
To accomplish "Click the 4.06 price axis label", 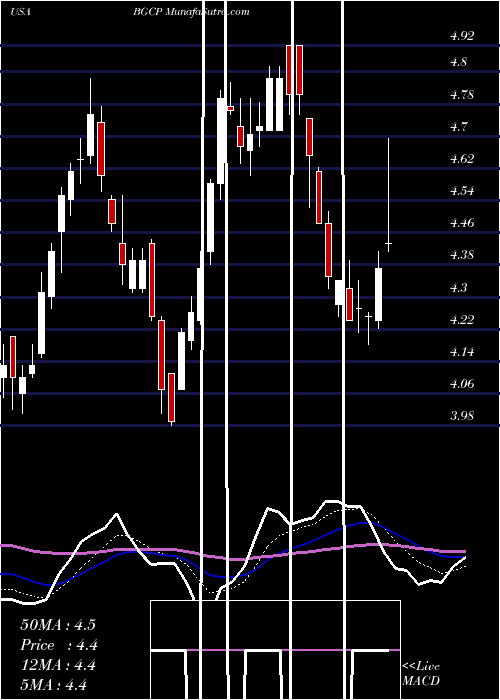I will 462,383.
